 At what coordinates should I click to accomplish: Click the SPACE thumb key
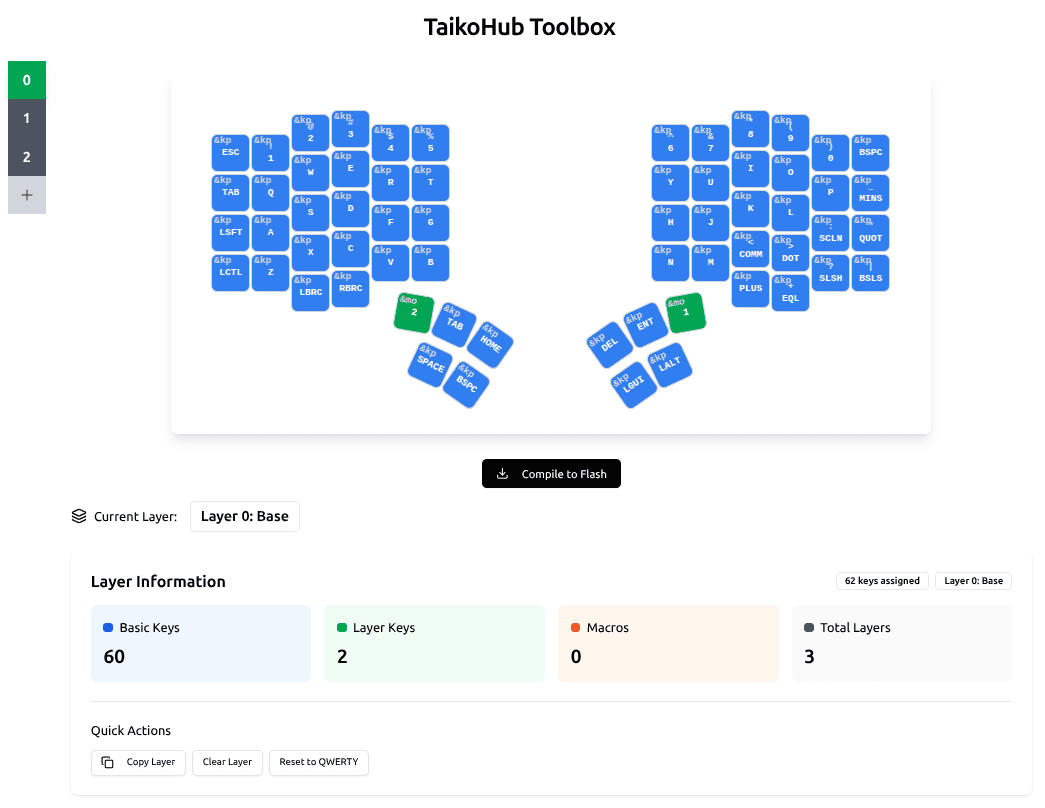pyautogui.click(x=431, y=365)
